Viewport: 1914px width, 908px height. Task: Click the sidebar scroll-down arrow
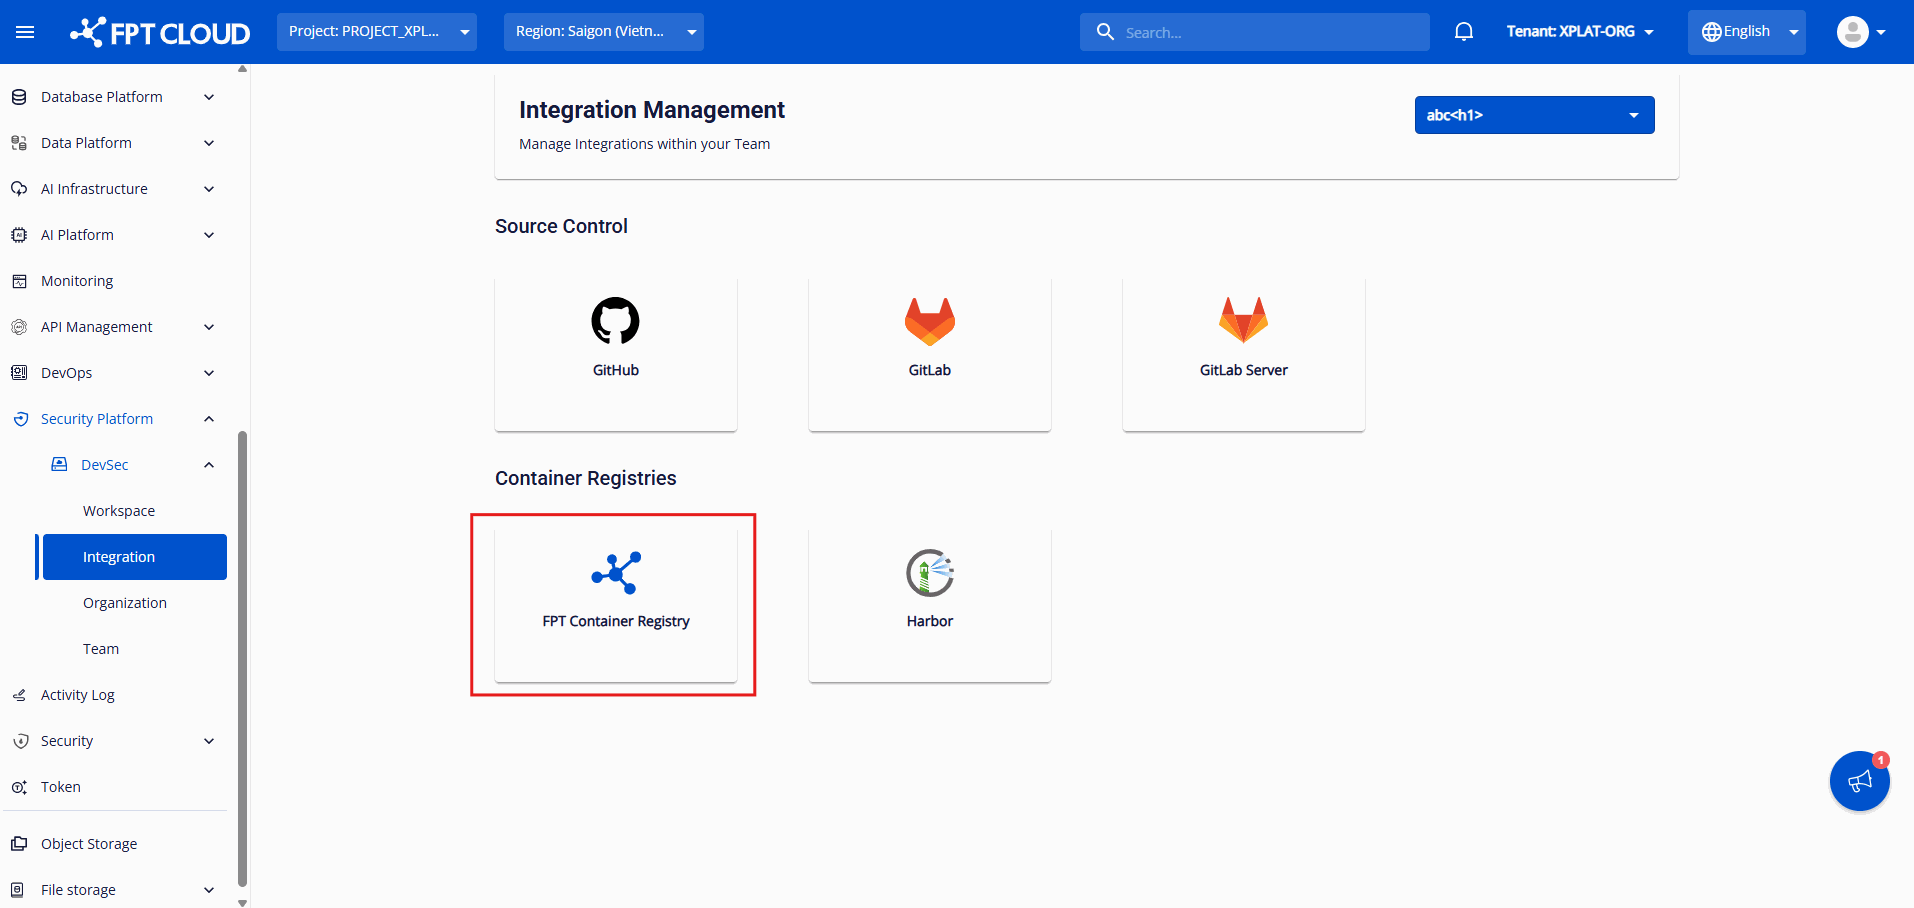tap(242, 902)
